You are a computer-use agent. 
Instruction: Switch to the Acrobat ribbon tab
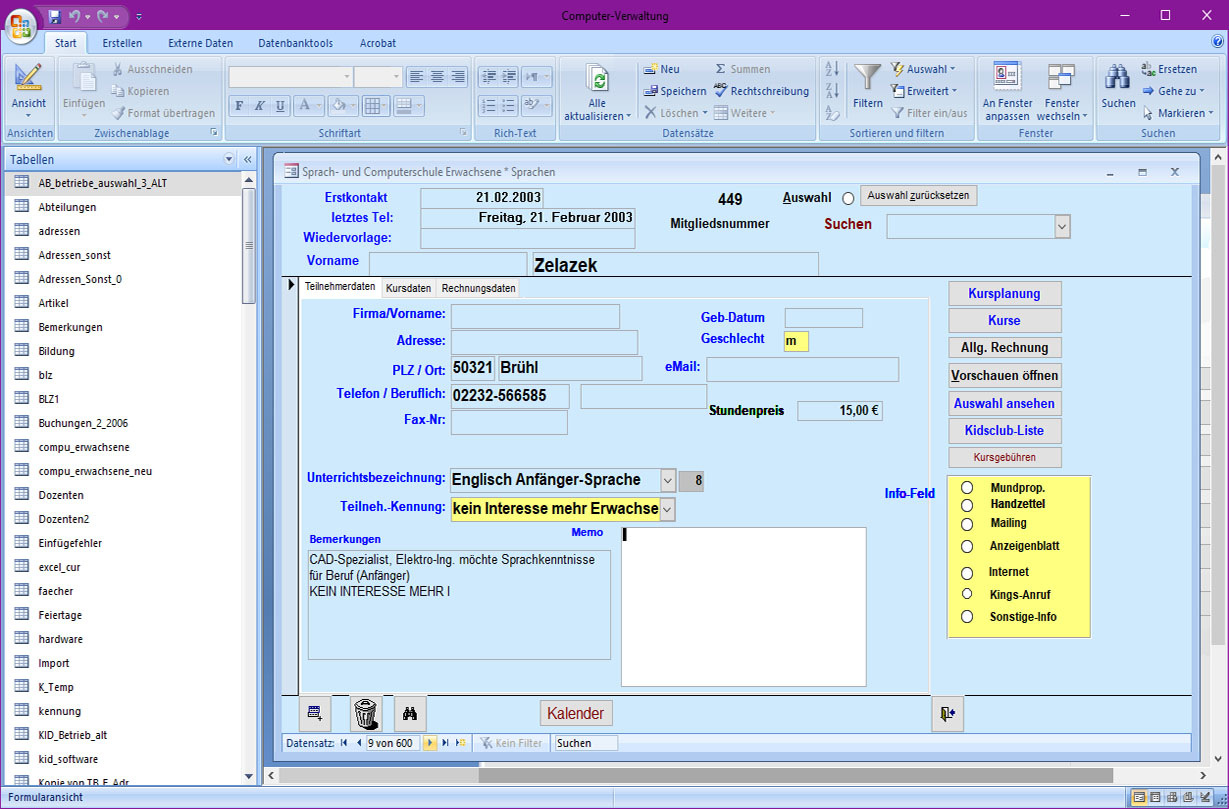(x=378, y=43)
